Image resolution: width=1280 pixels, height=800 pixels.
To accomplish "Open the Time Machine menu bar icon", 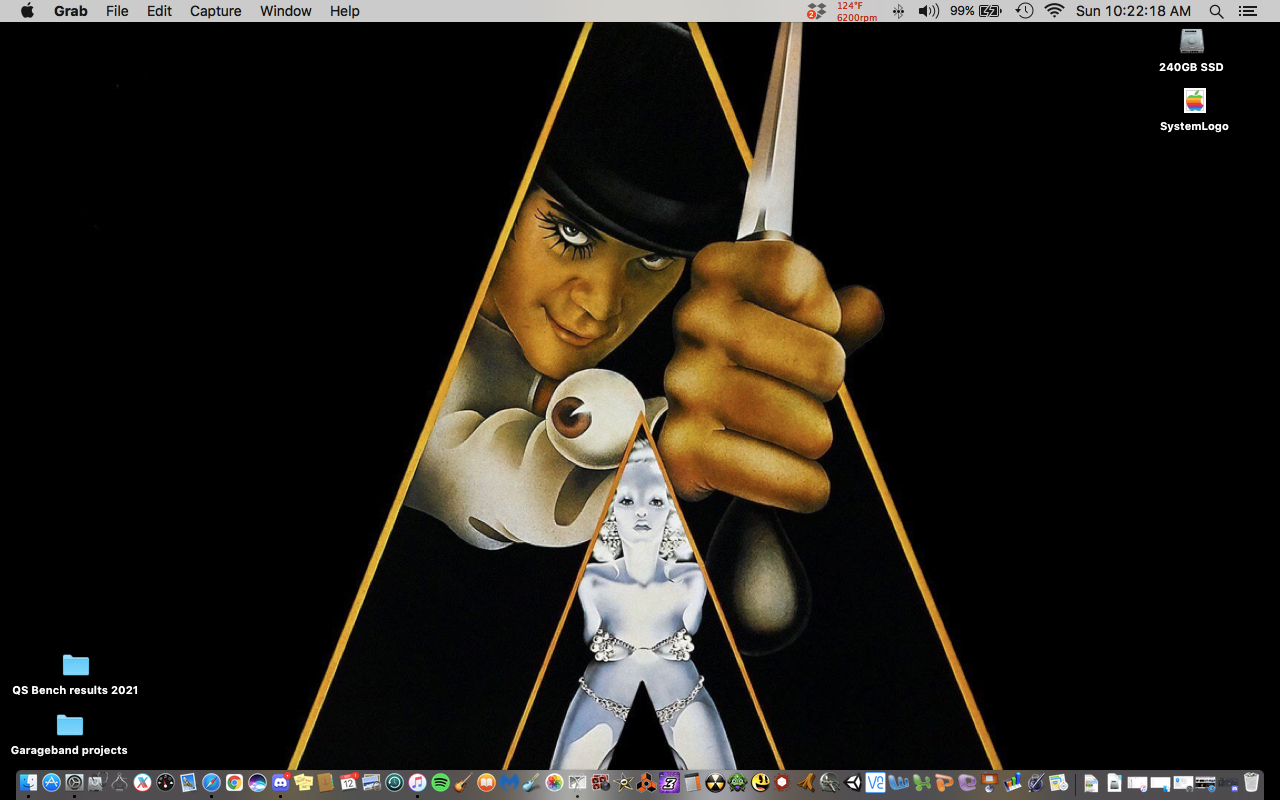I will point(1025,11).
